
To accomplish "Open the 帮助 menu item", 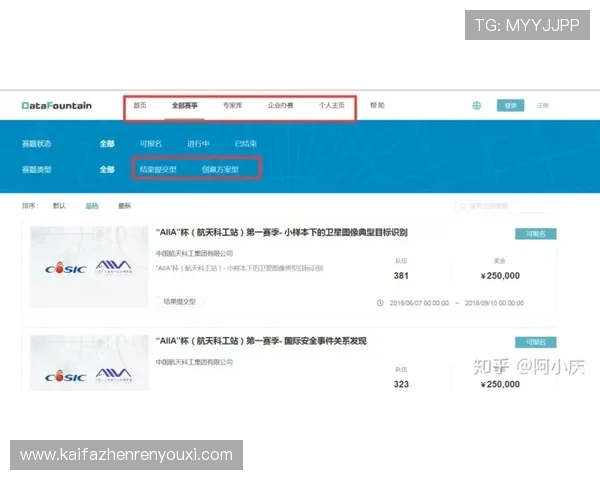I will tap(377, 105).
